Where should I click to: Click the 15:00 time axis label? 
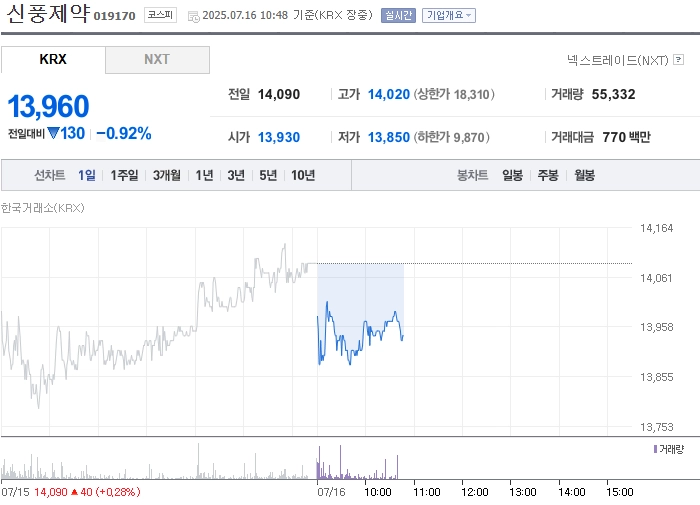620,492
